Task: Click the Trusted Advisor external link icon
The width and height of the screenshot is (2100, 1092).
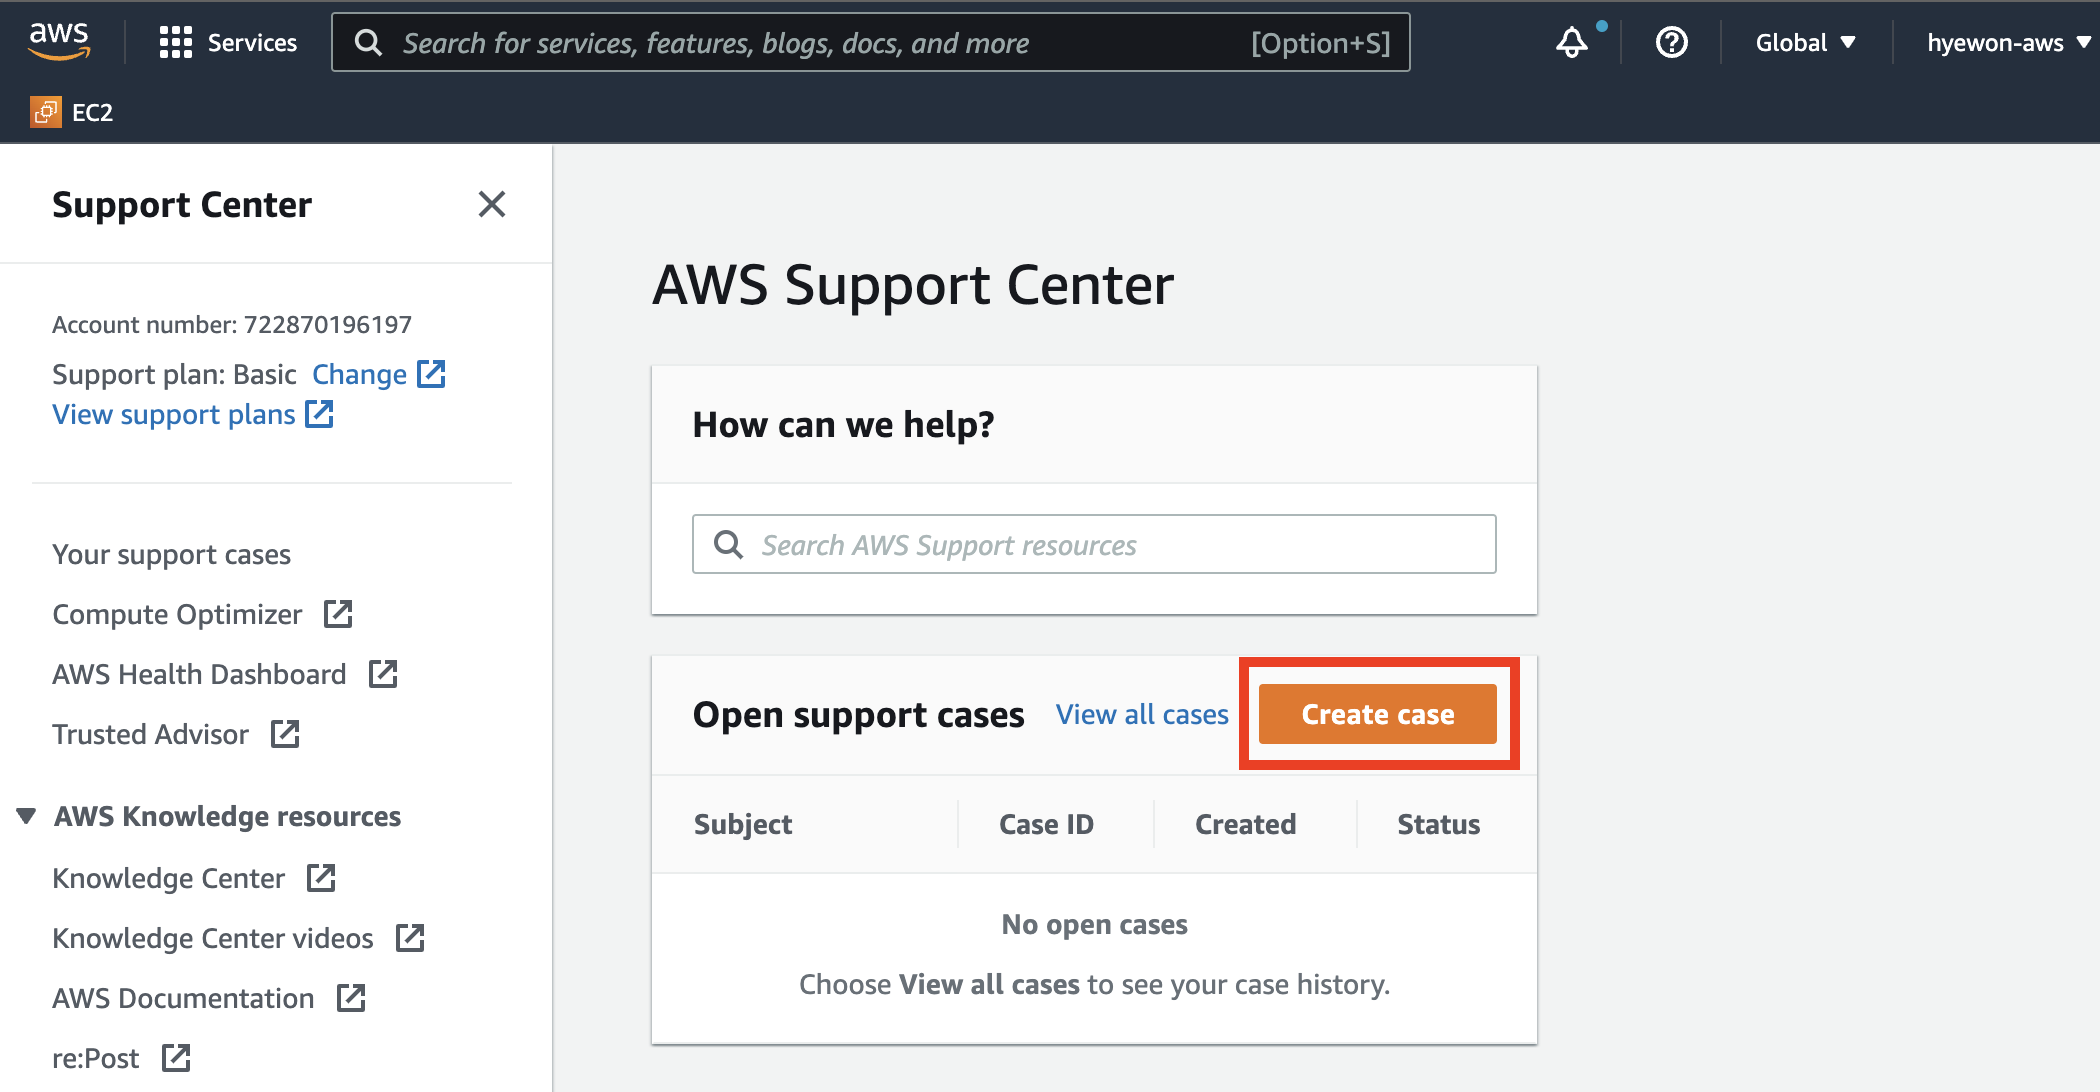Action: click(285, 734)
